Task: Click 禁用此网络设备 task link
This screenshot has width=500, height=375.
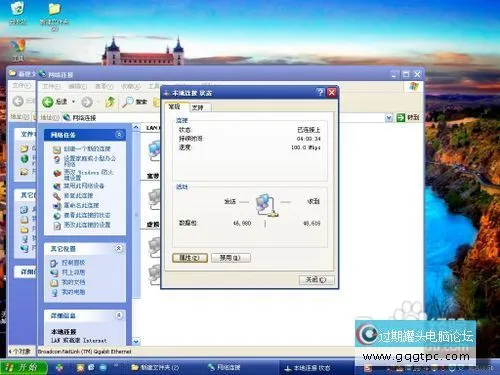Action: pyautogui.click(x=84, y=186)
